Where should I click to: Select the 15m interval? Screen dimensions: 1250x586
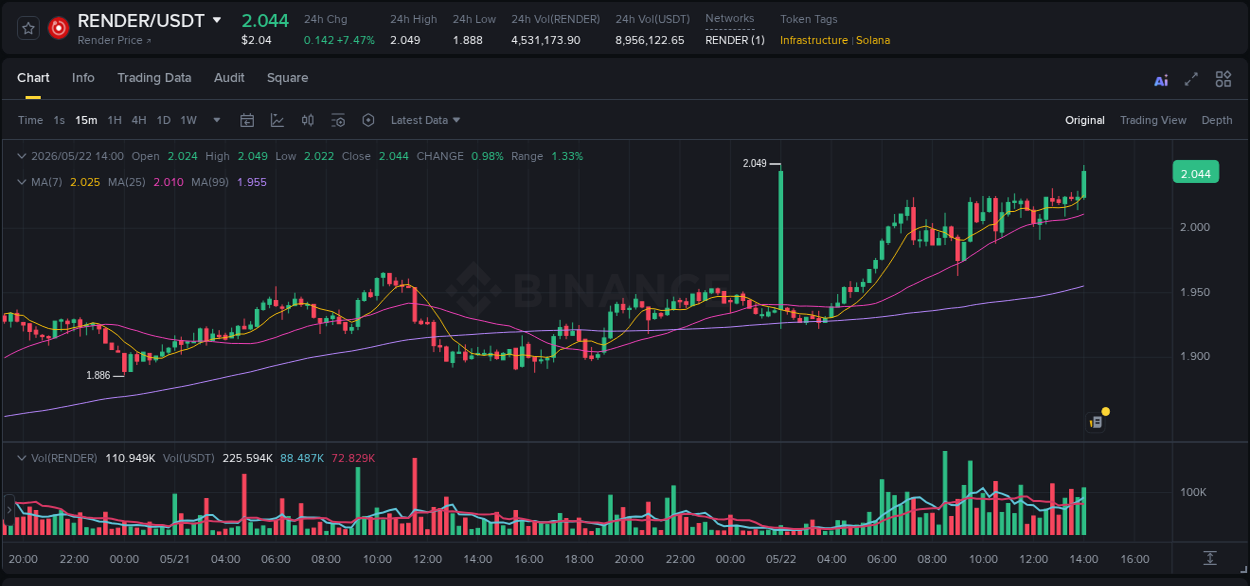click(x=86, y=120)
